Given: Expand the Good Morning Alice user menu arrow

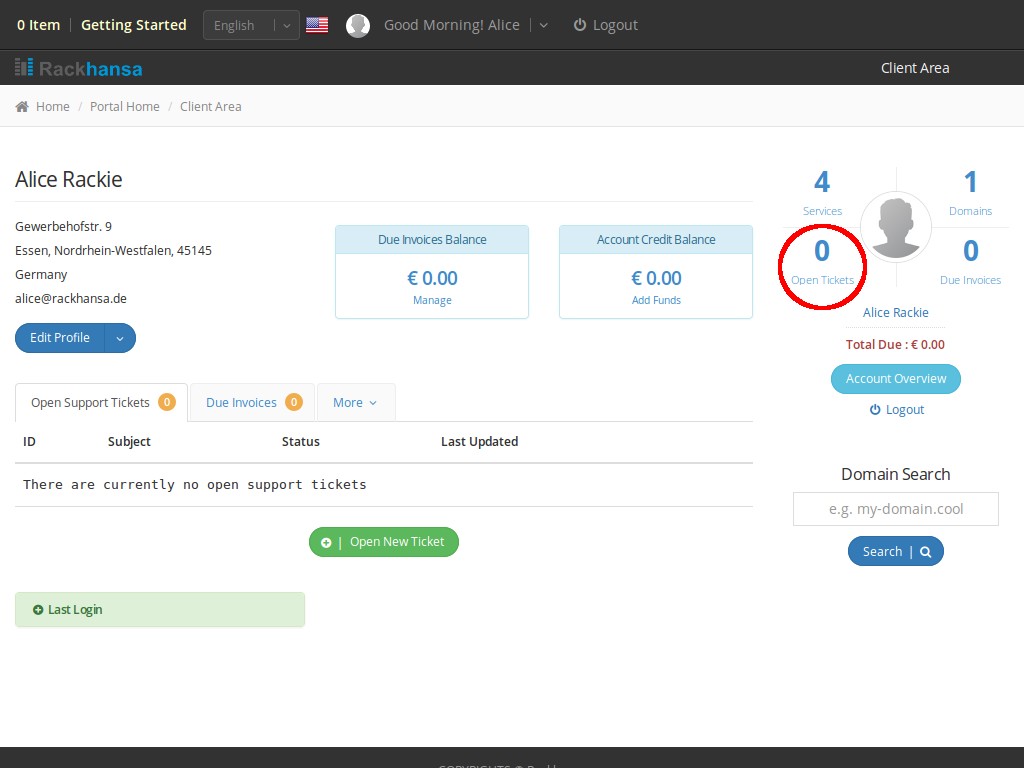Looking at the screenshot, I should coord(543,25).
